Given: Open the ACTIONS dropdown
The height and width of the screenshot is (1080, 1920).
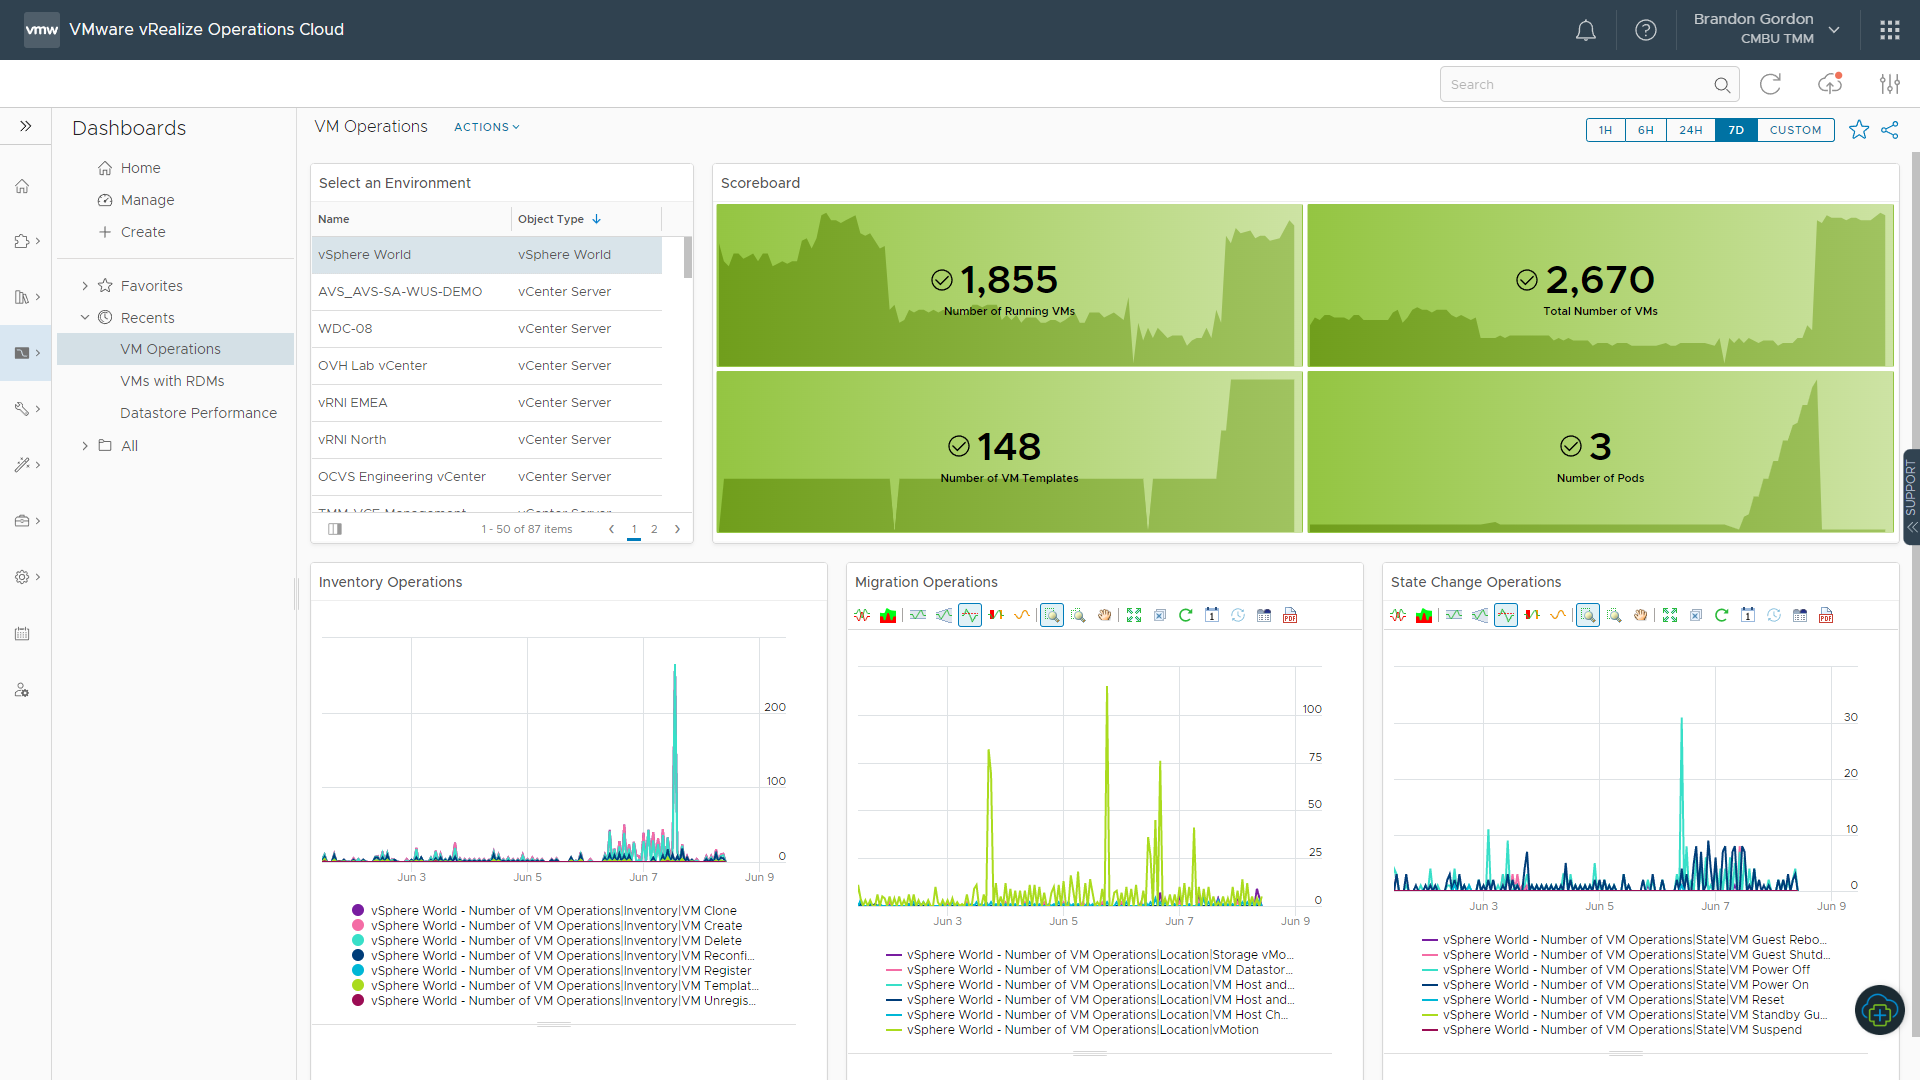Looking at the screenshot, I should [486, 127].
